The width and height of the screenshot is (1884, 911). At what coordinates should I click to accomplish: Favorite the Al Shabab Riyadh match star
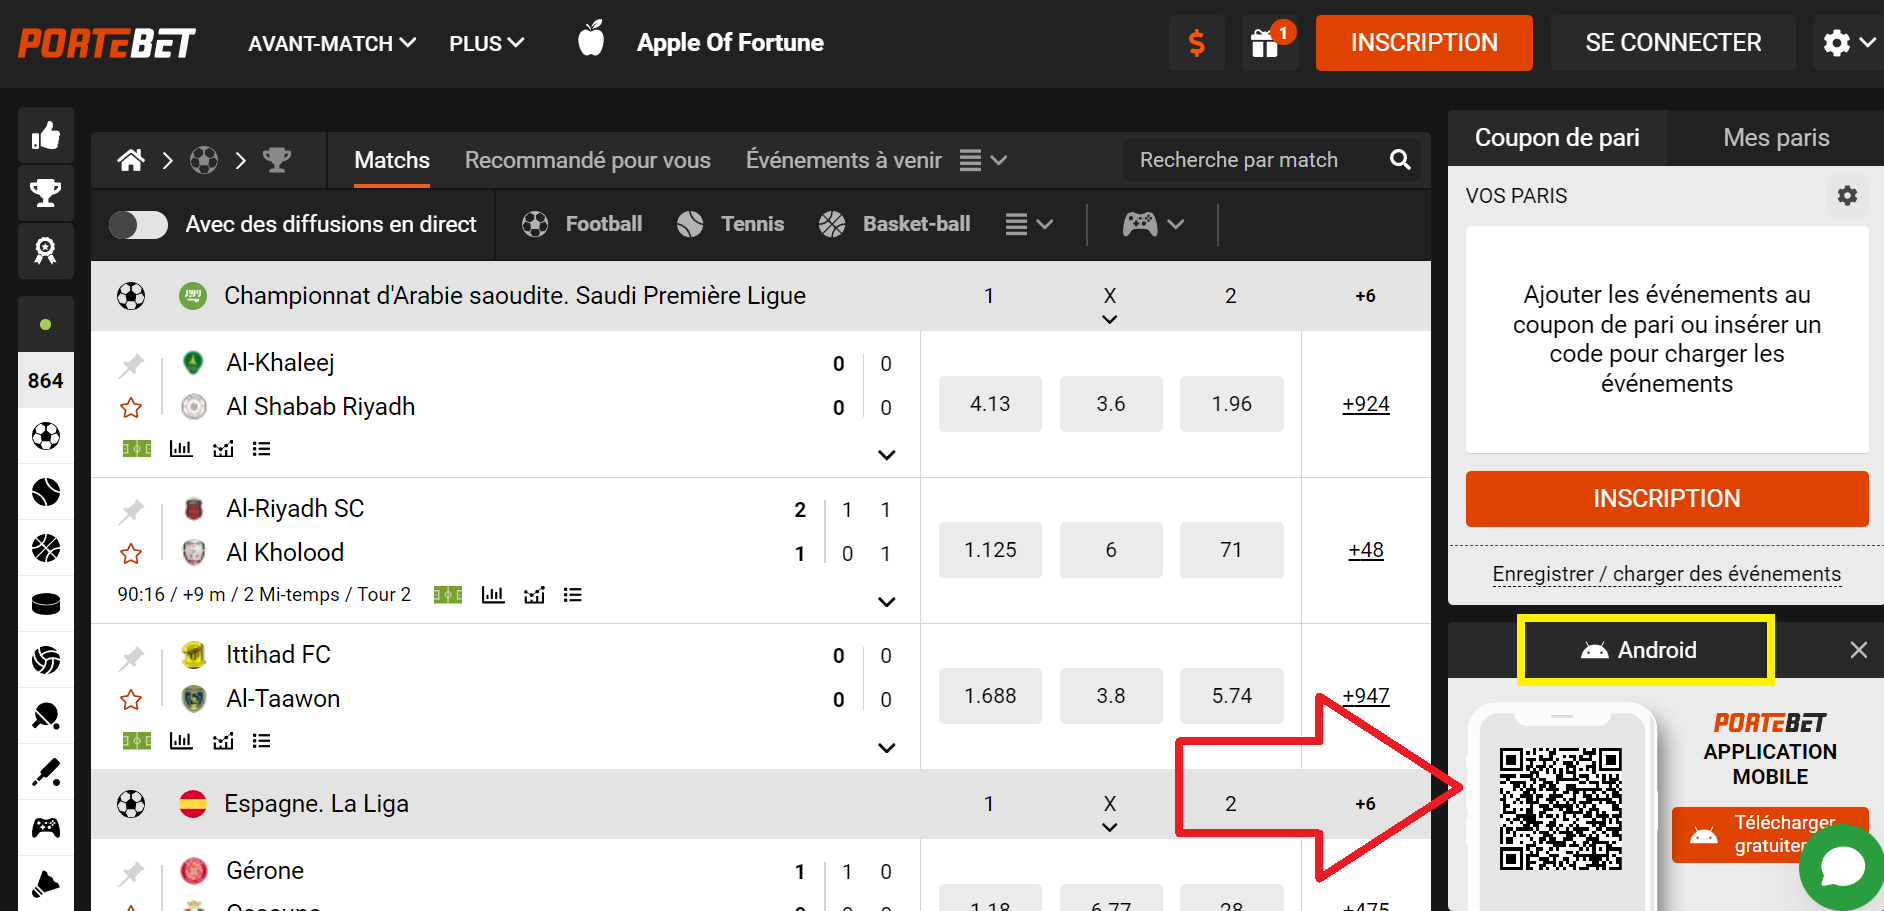pos(131,407)
